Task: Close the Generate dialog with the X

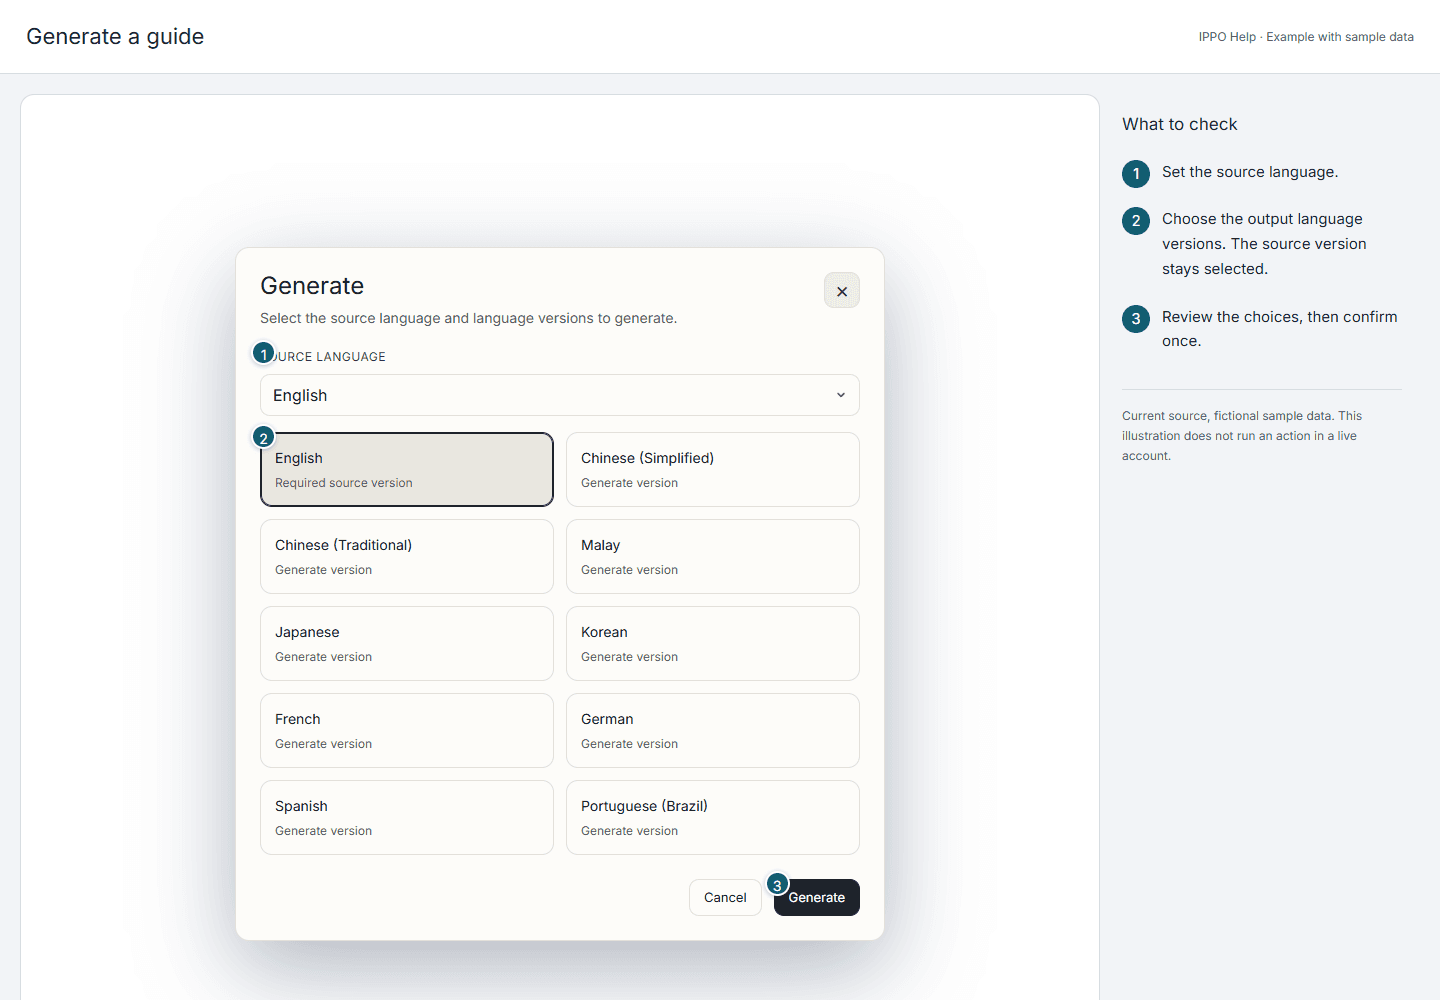Action: [842, 291]
